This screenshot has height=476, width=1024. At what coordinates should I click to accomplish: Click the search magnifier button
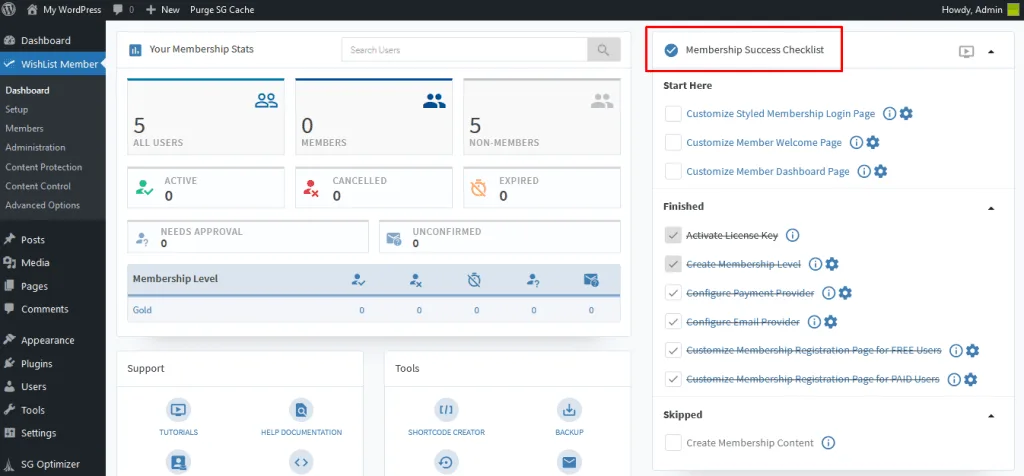click(x=603, y=50)
